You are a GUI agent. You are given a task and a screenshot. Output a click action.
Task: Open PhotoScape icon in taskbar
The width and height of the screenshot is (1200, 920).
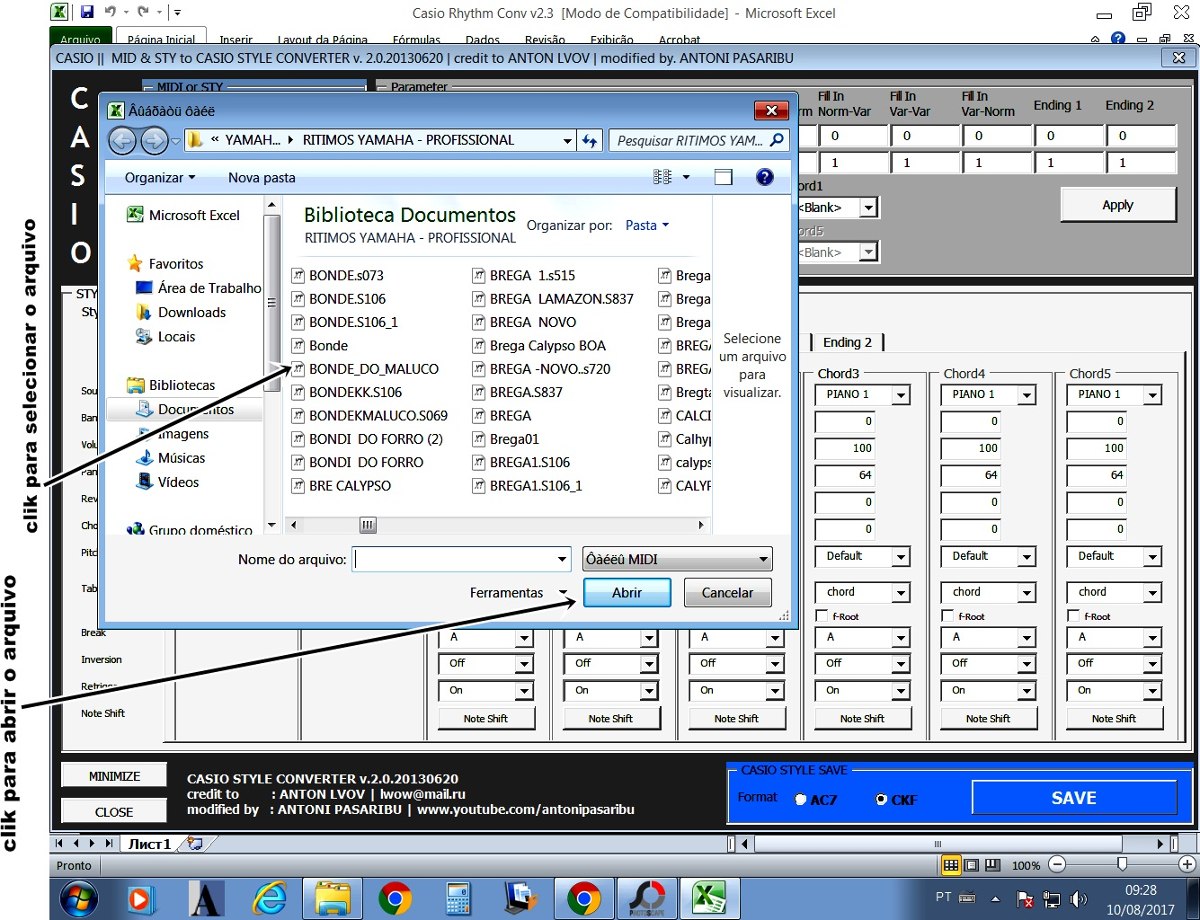click(x=646, y=899)
